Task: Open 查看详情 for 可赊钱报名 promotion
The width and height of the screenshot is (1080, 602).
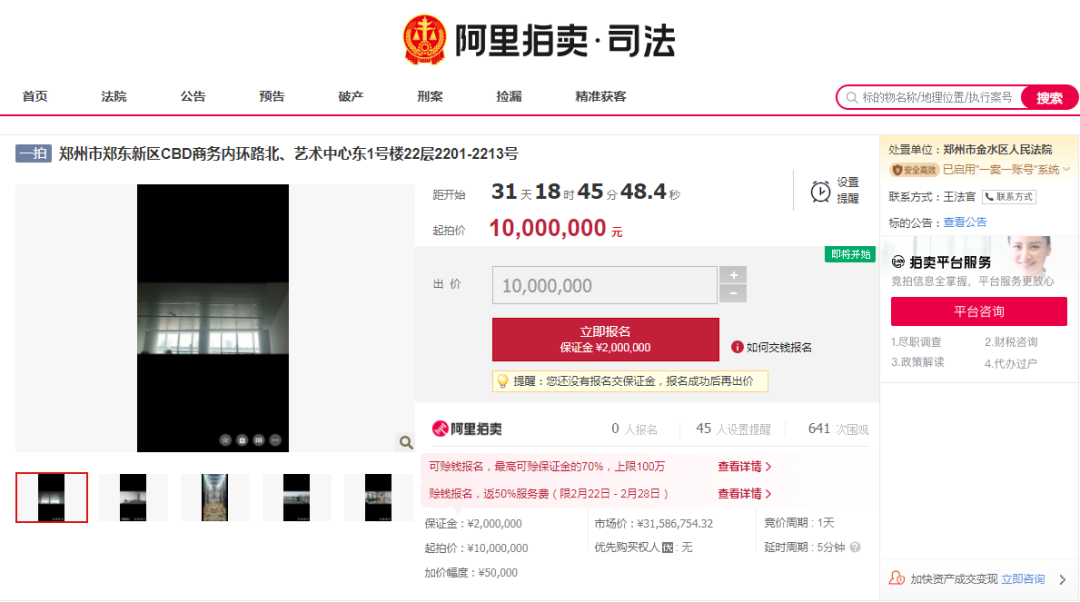Action: [745, 466]
